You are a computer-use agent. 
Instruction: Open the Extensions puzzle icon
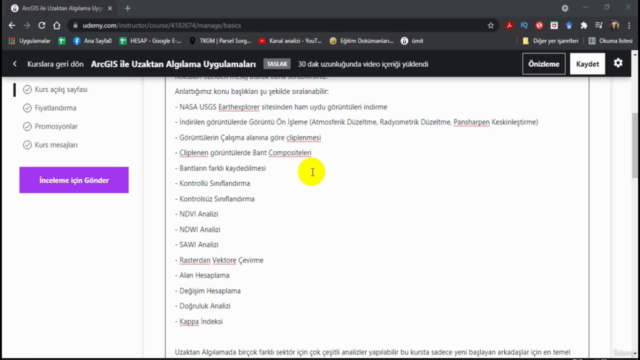coord(584,25)
